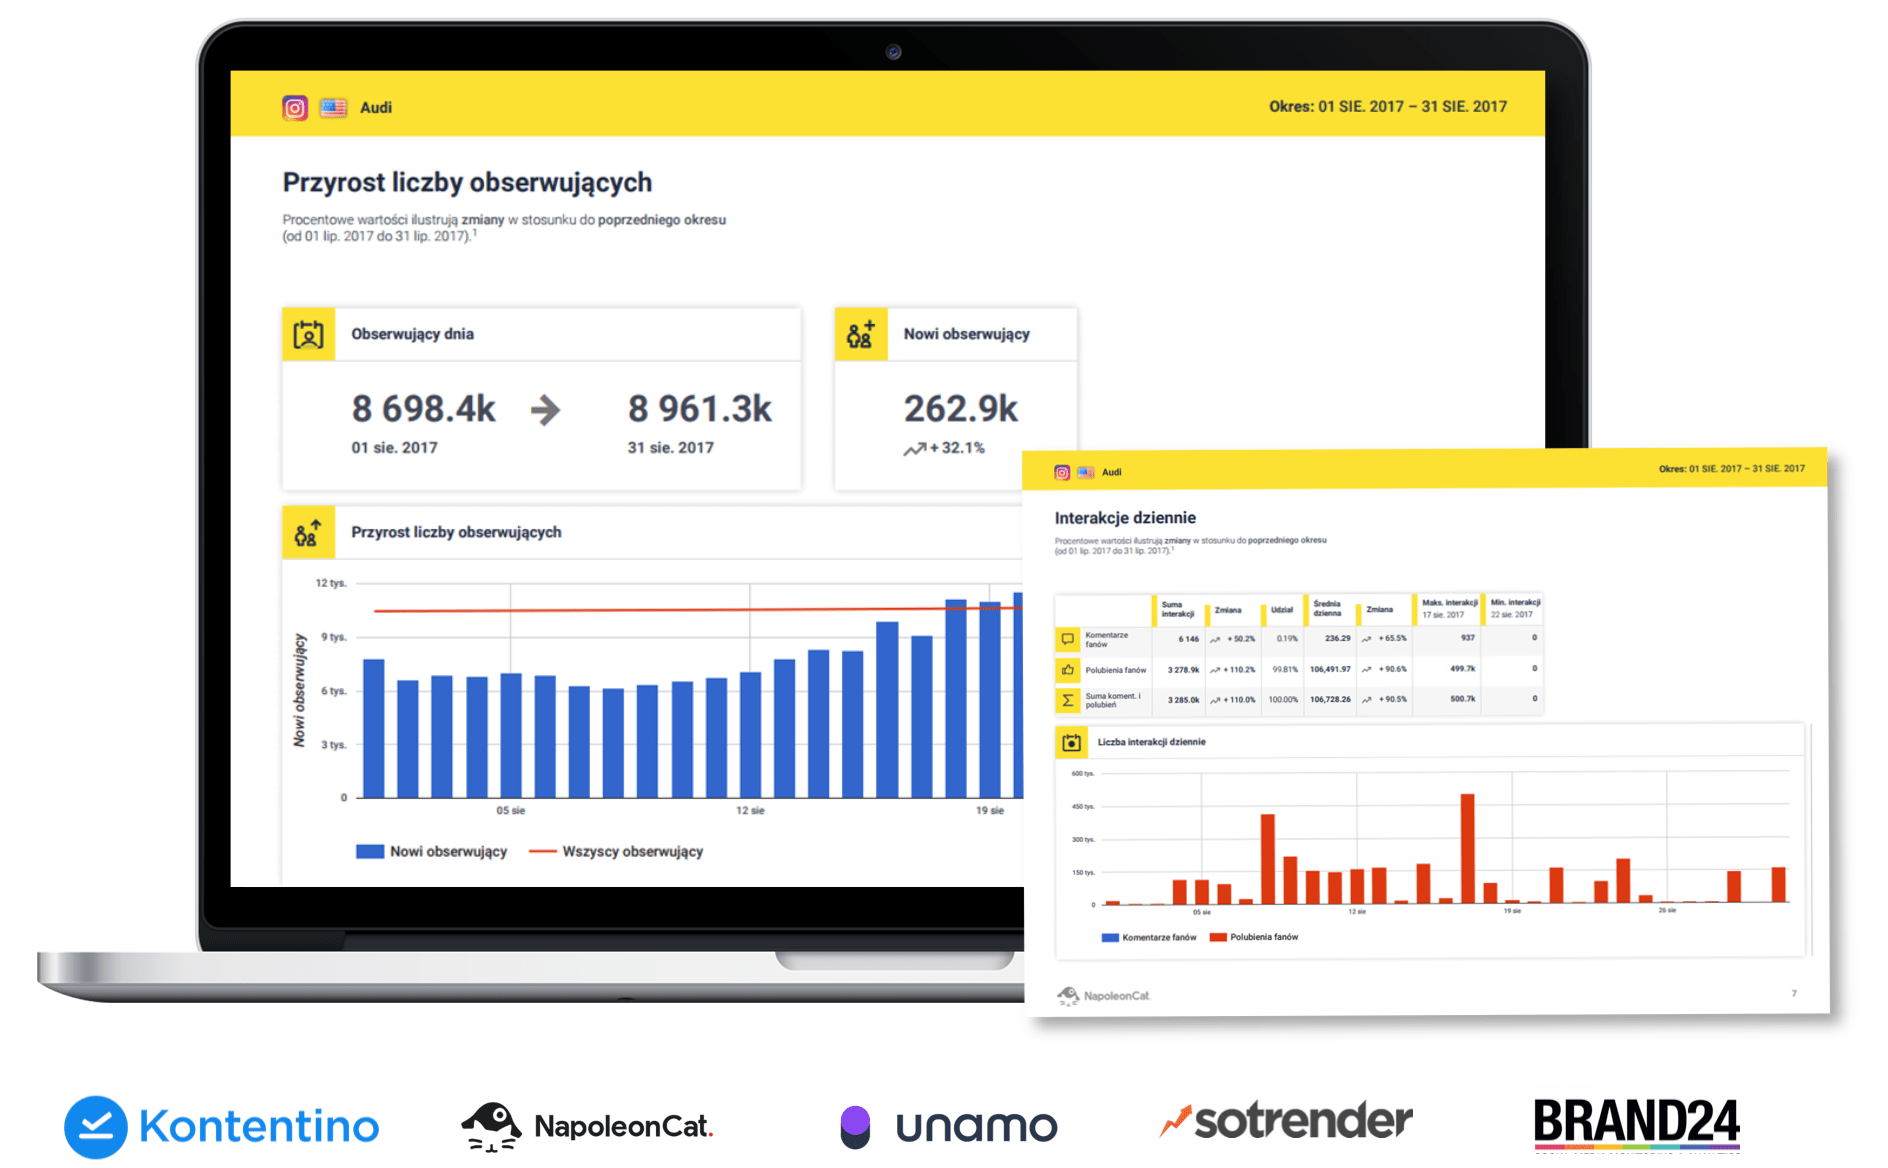Click the Średnia dzienna column header
The width and height of the screenshot is (1888, 1168).
1327,609
